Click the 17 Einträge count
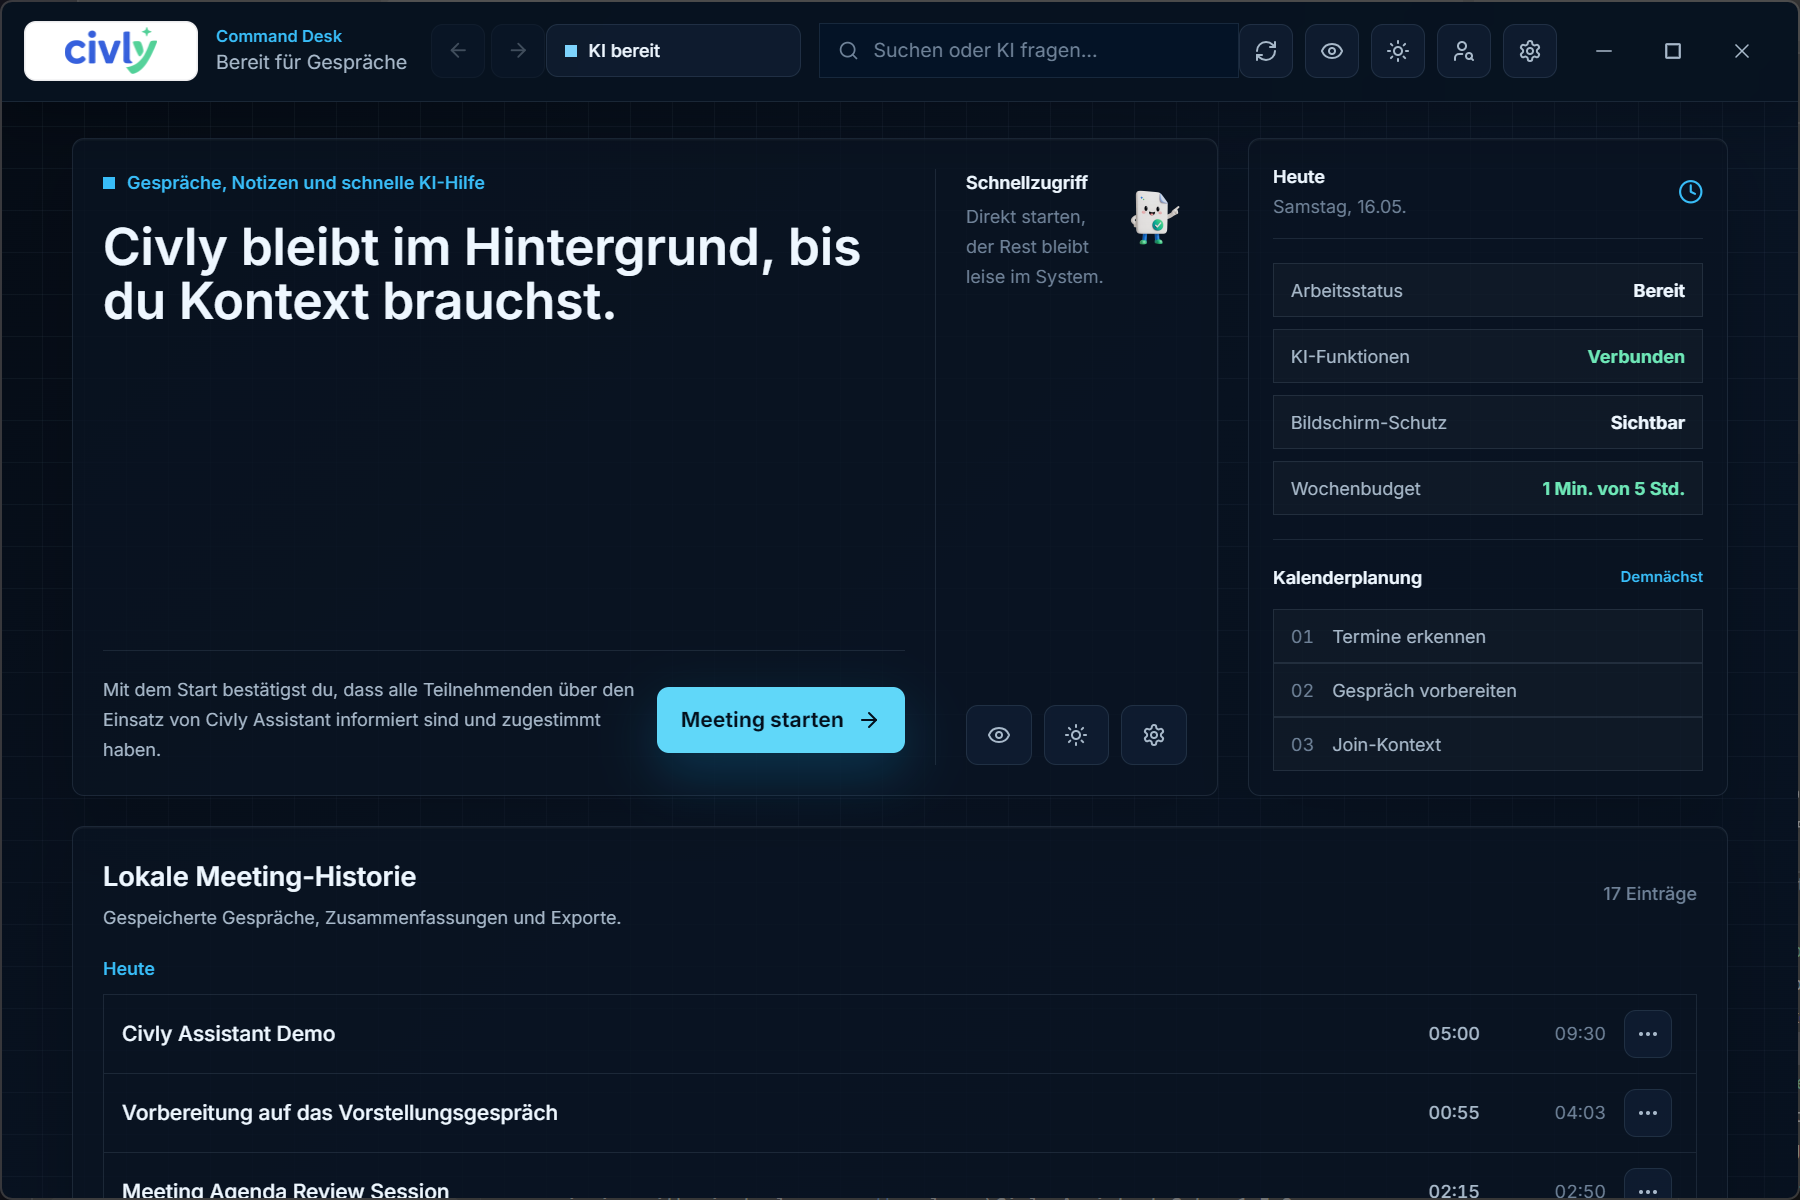This screenshot has width=1800, height=1200. click(x=1650, y=894)
